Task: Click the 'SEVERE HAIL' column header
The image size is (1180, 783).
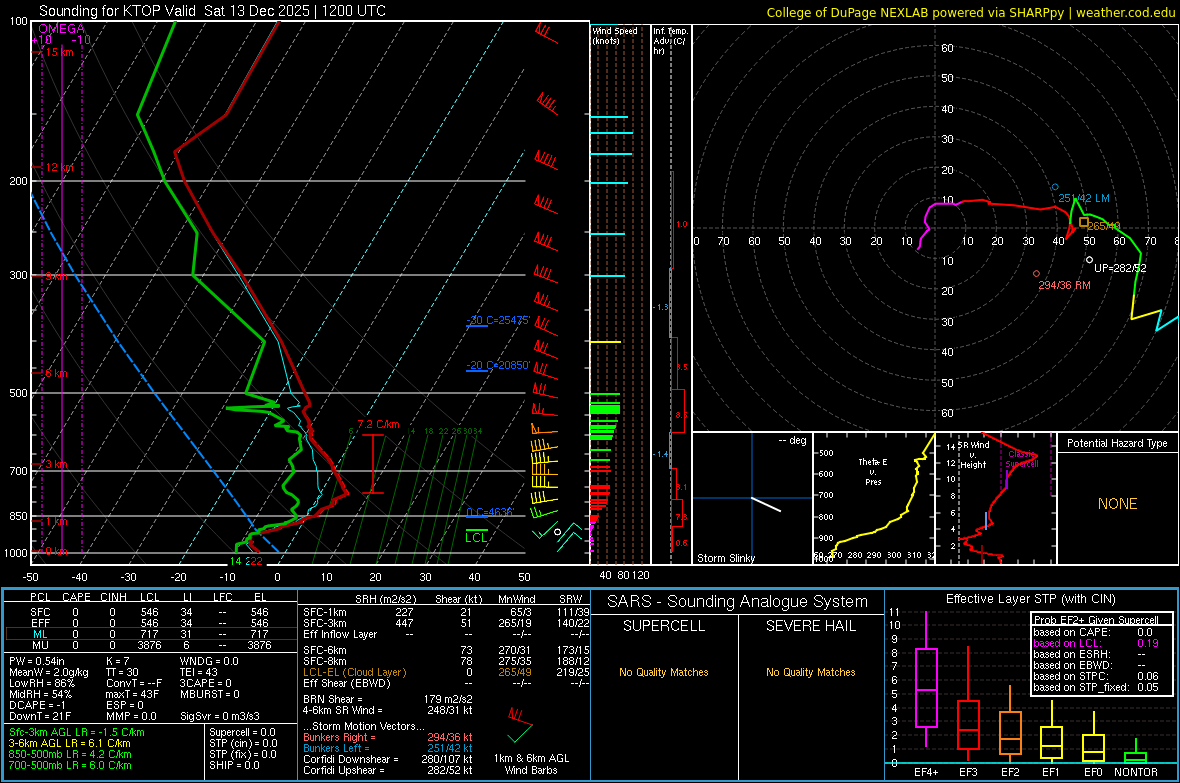Action: click(x=811, y=626)
